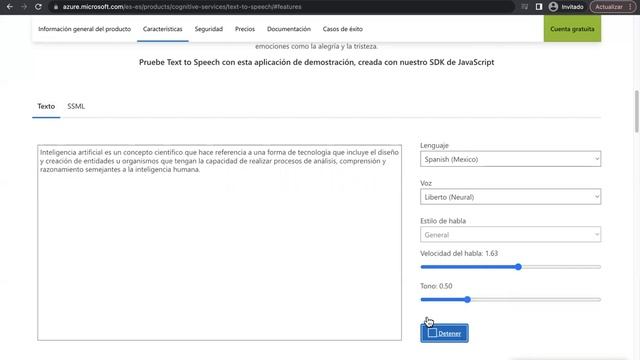Switch to the SSML tab
This screenshot has height=360, width=640.
click(x=76, y=106)
